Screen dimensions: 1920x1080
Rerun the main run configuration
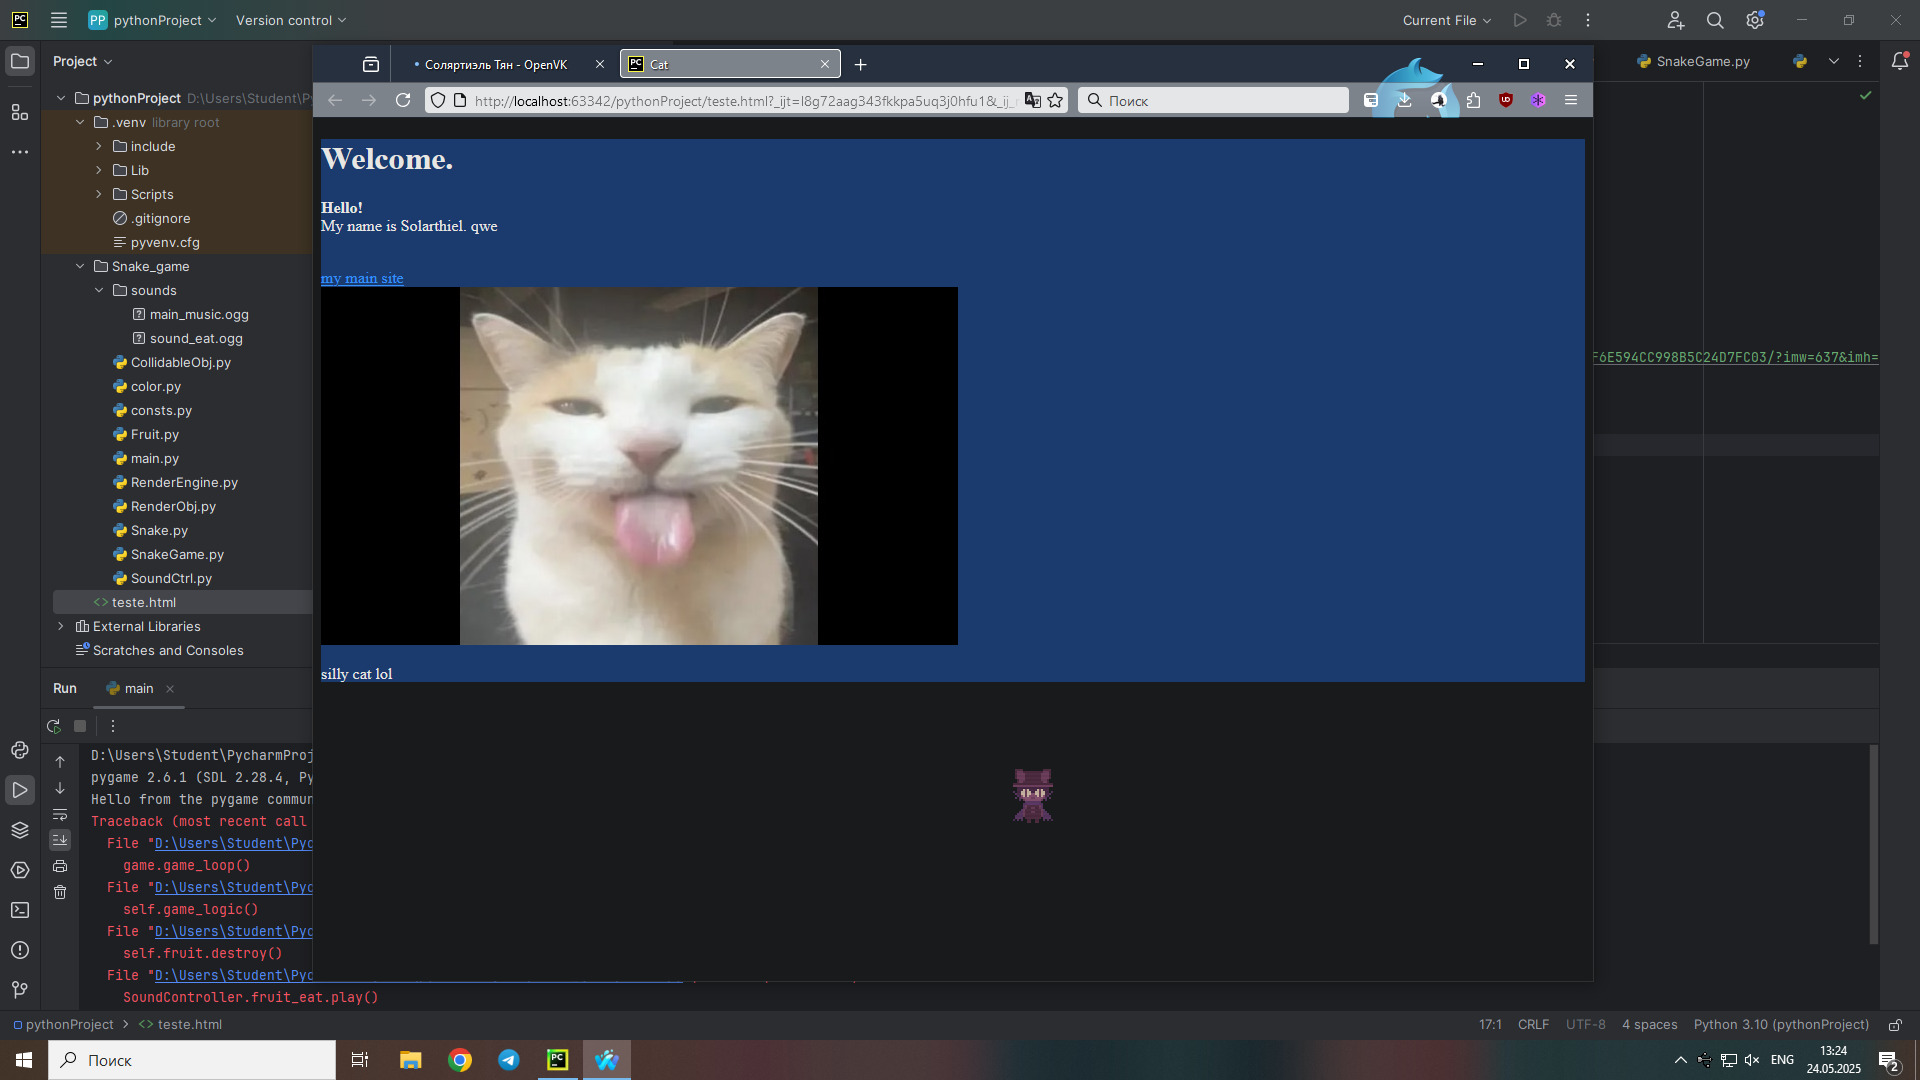tap(54, 726)
